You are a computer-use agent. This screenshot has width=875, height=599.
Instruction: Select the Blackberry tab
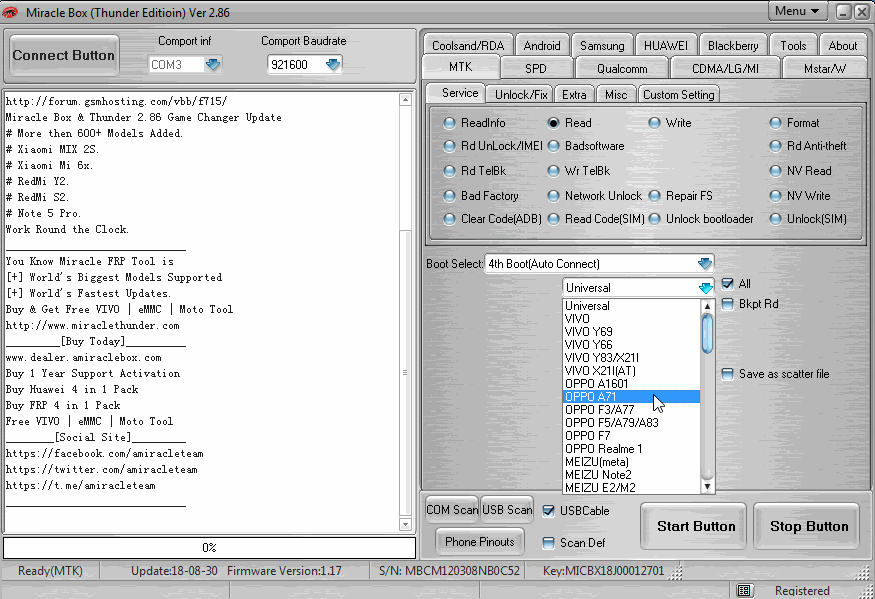click(x=733, y=46)
